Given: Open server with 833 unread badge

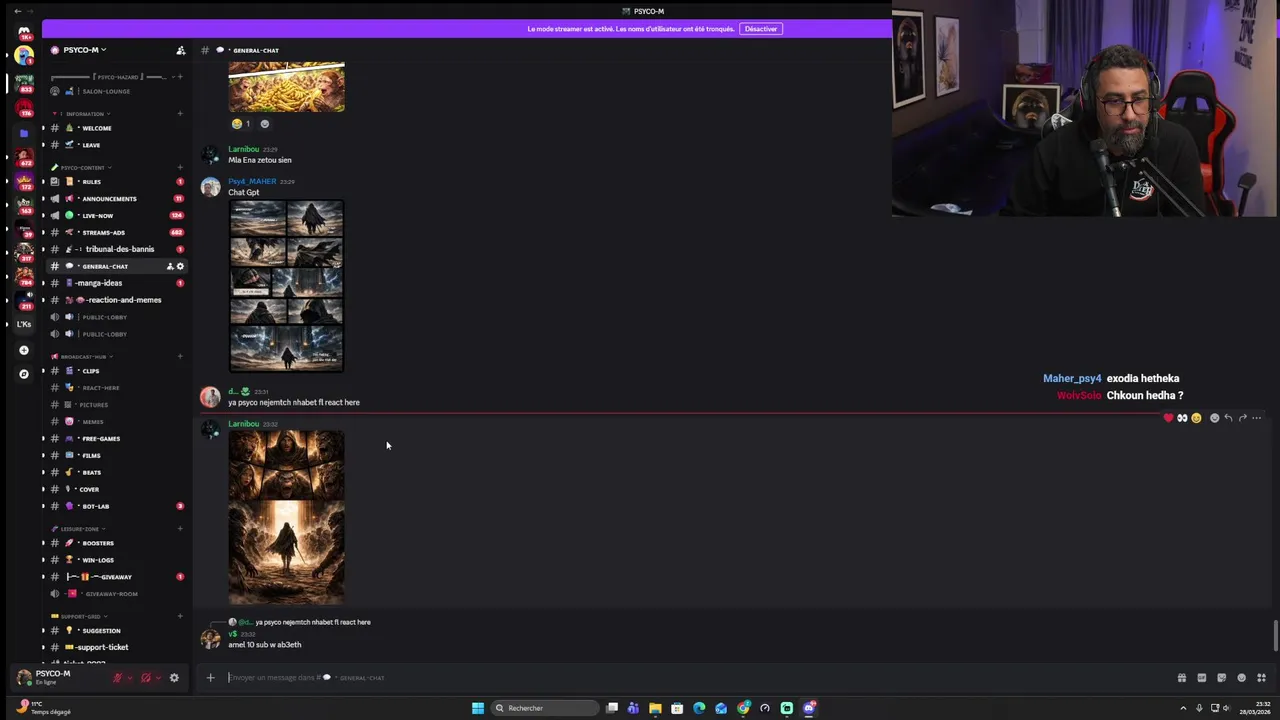Looking at the screenshot, I should click(x=24, y=82).
